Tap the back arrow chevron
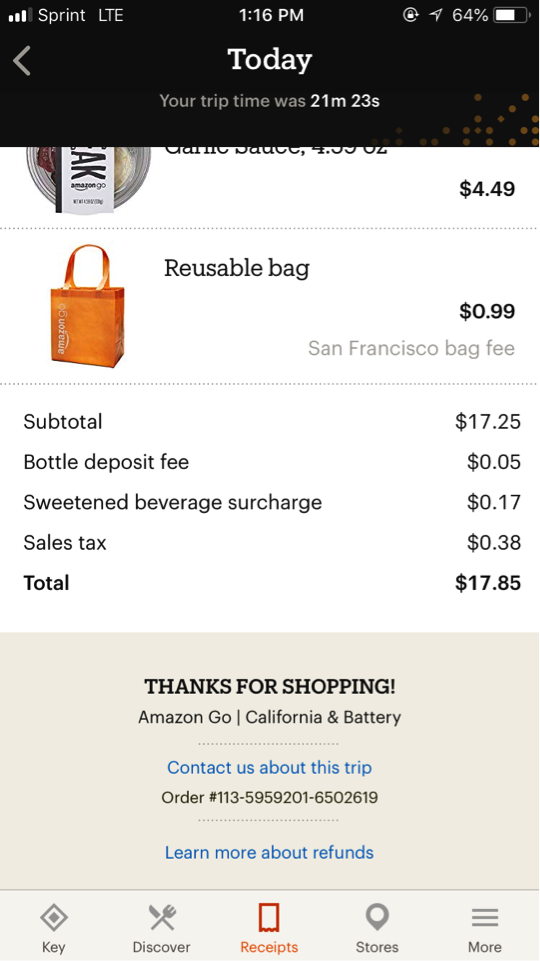The image size is (540, 961). [22, 61]
